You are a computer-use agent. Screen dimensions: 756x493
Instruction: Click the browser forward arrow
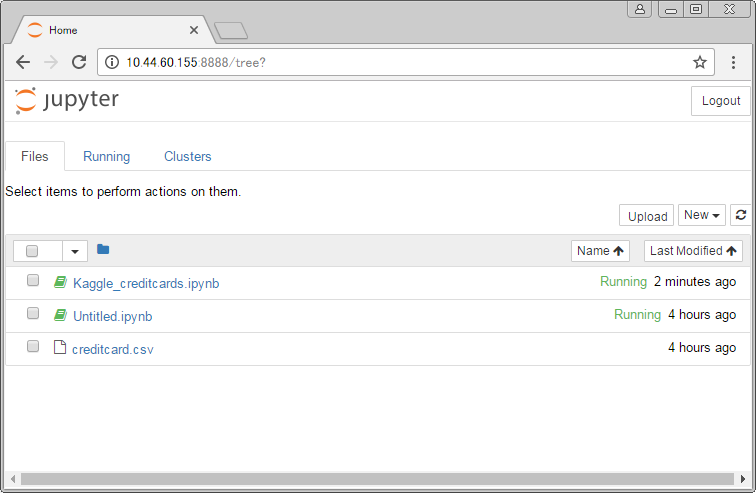pyautogui.click(x=51, y=62)
